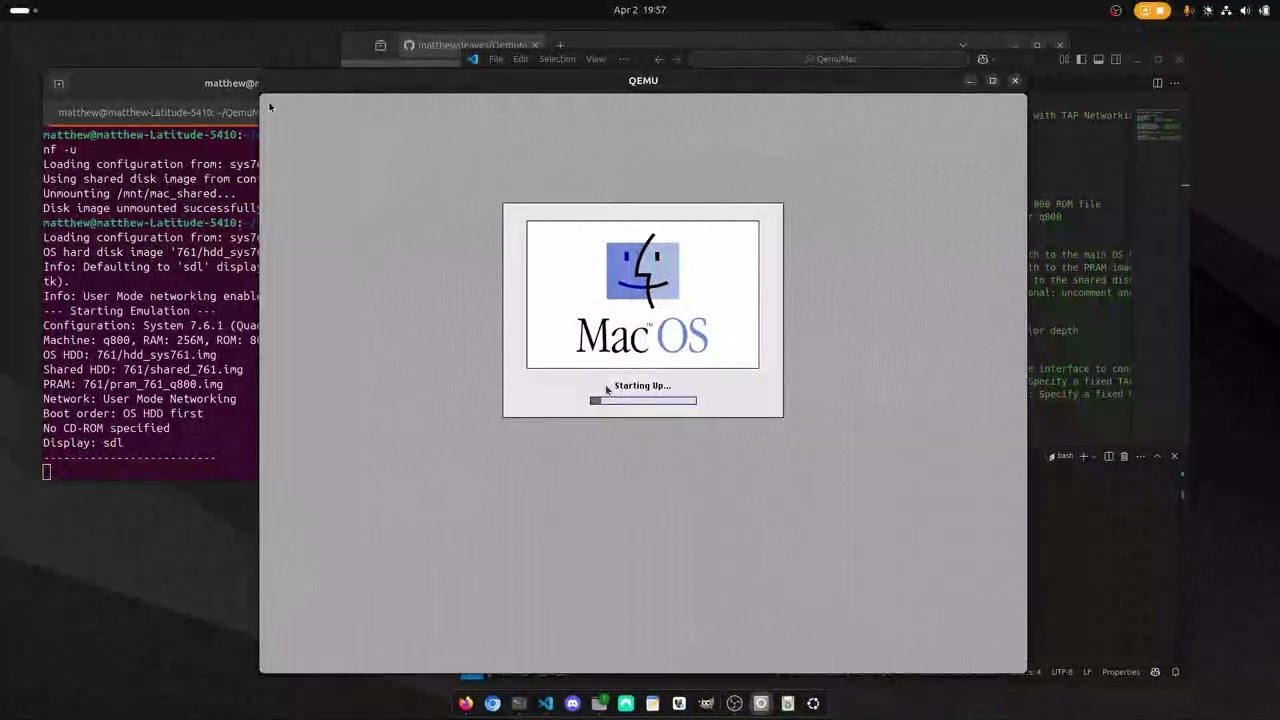Image resolution: width=1280 pixels, height=720 pixels.
Task: Go back with VS Code arrow
Action: (658, 59)
